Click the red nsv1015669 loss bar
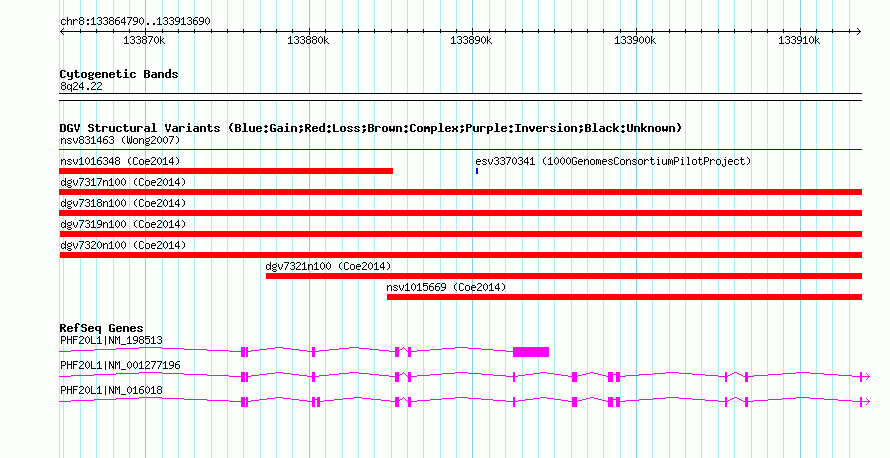This screenshot has height=458, width=890. pyautogui.click(x=624, y=297)
